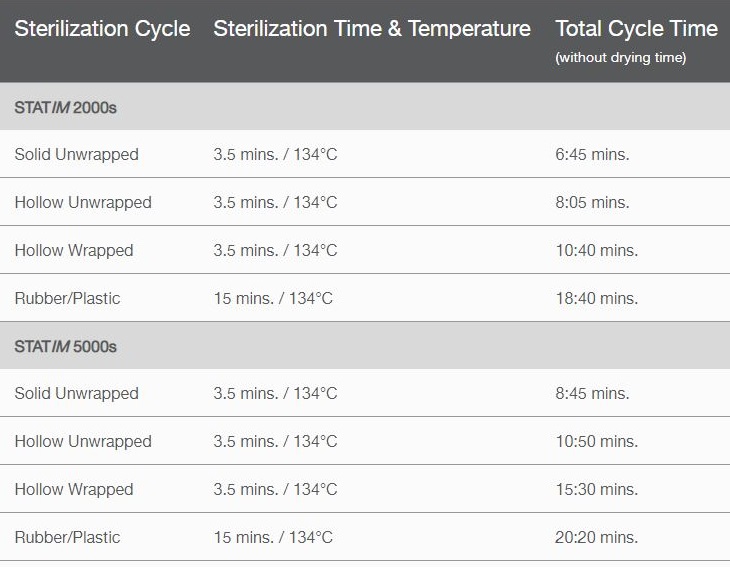Screen dimensions: 730x567
Task: Click 15 mins. / 134°C under STATIM 5000s
Action: point(273,537)
